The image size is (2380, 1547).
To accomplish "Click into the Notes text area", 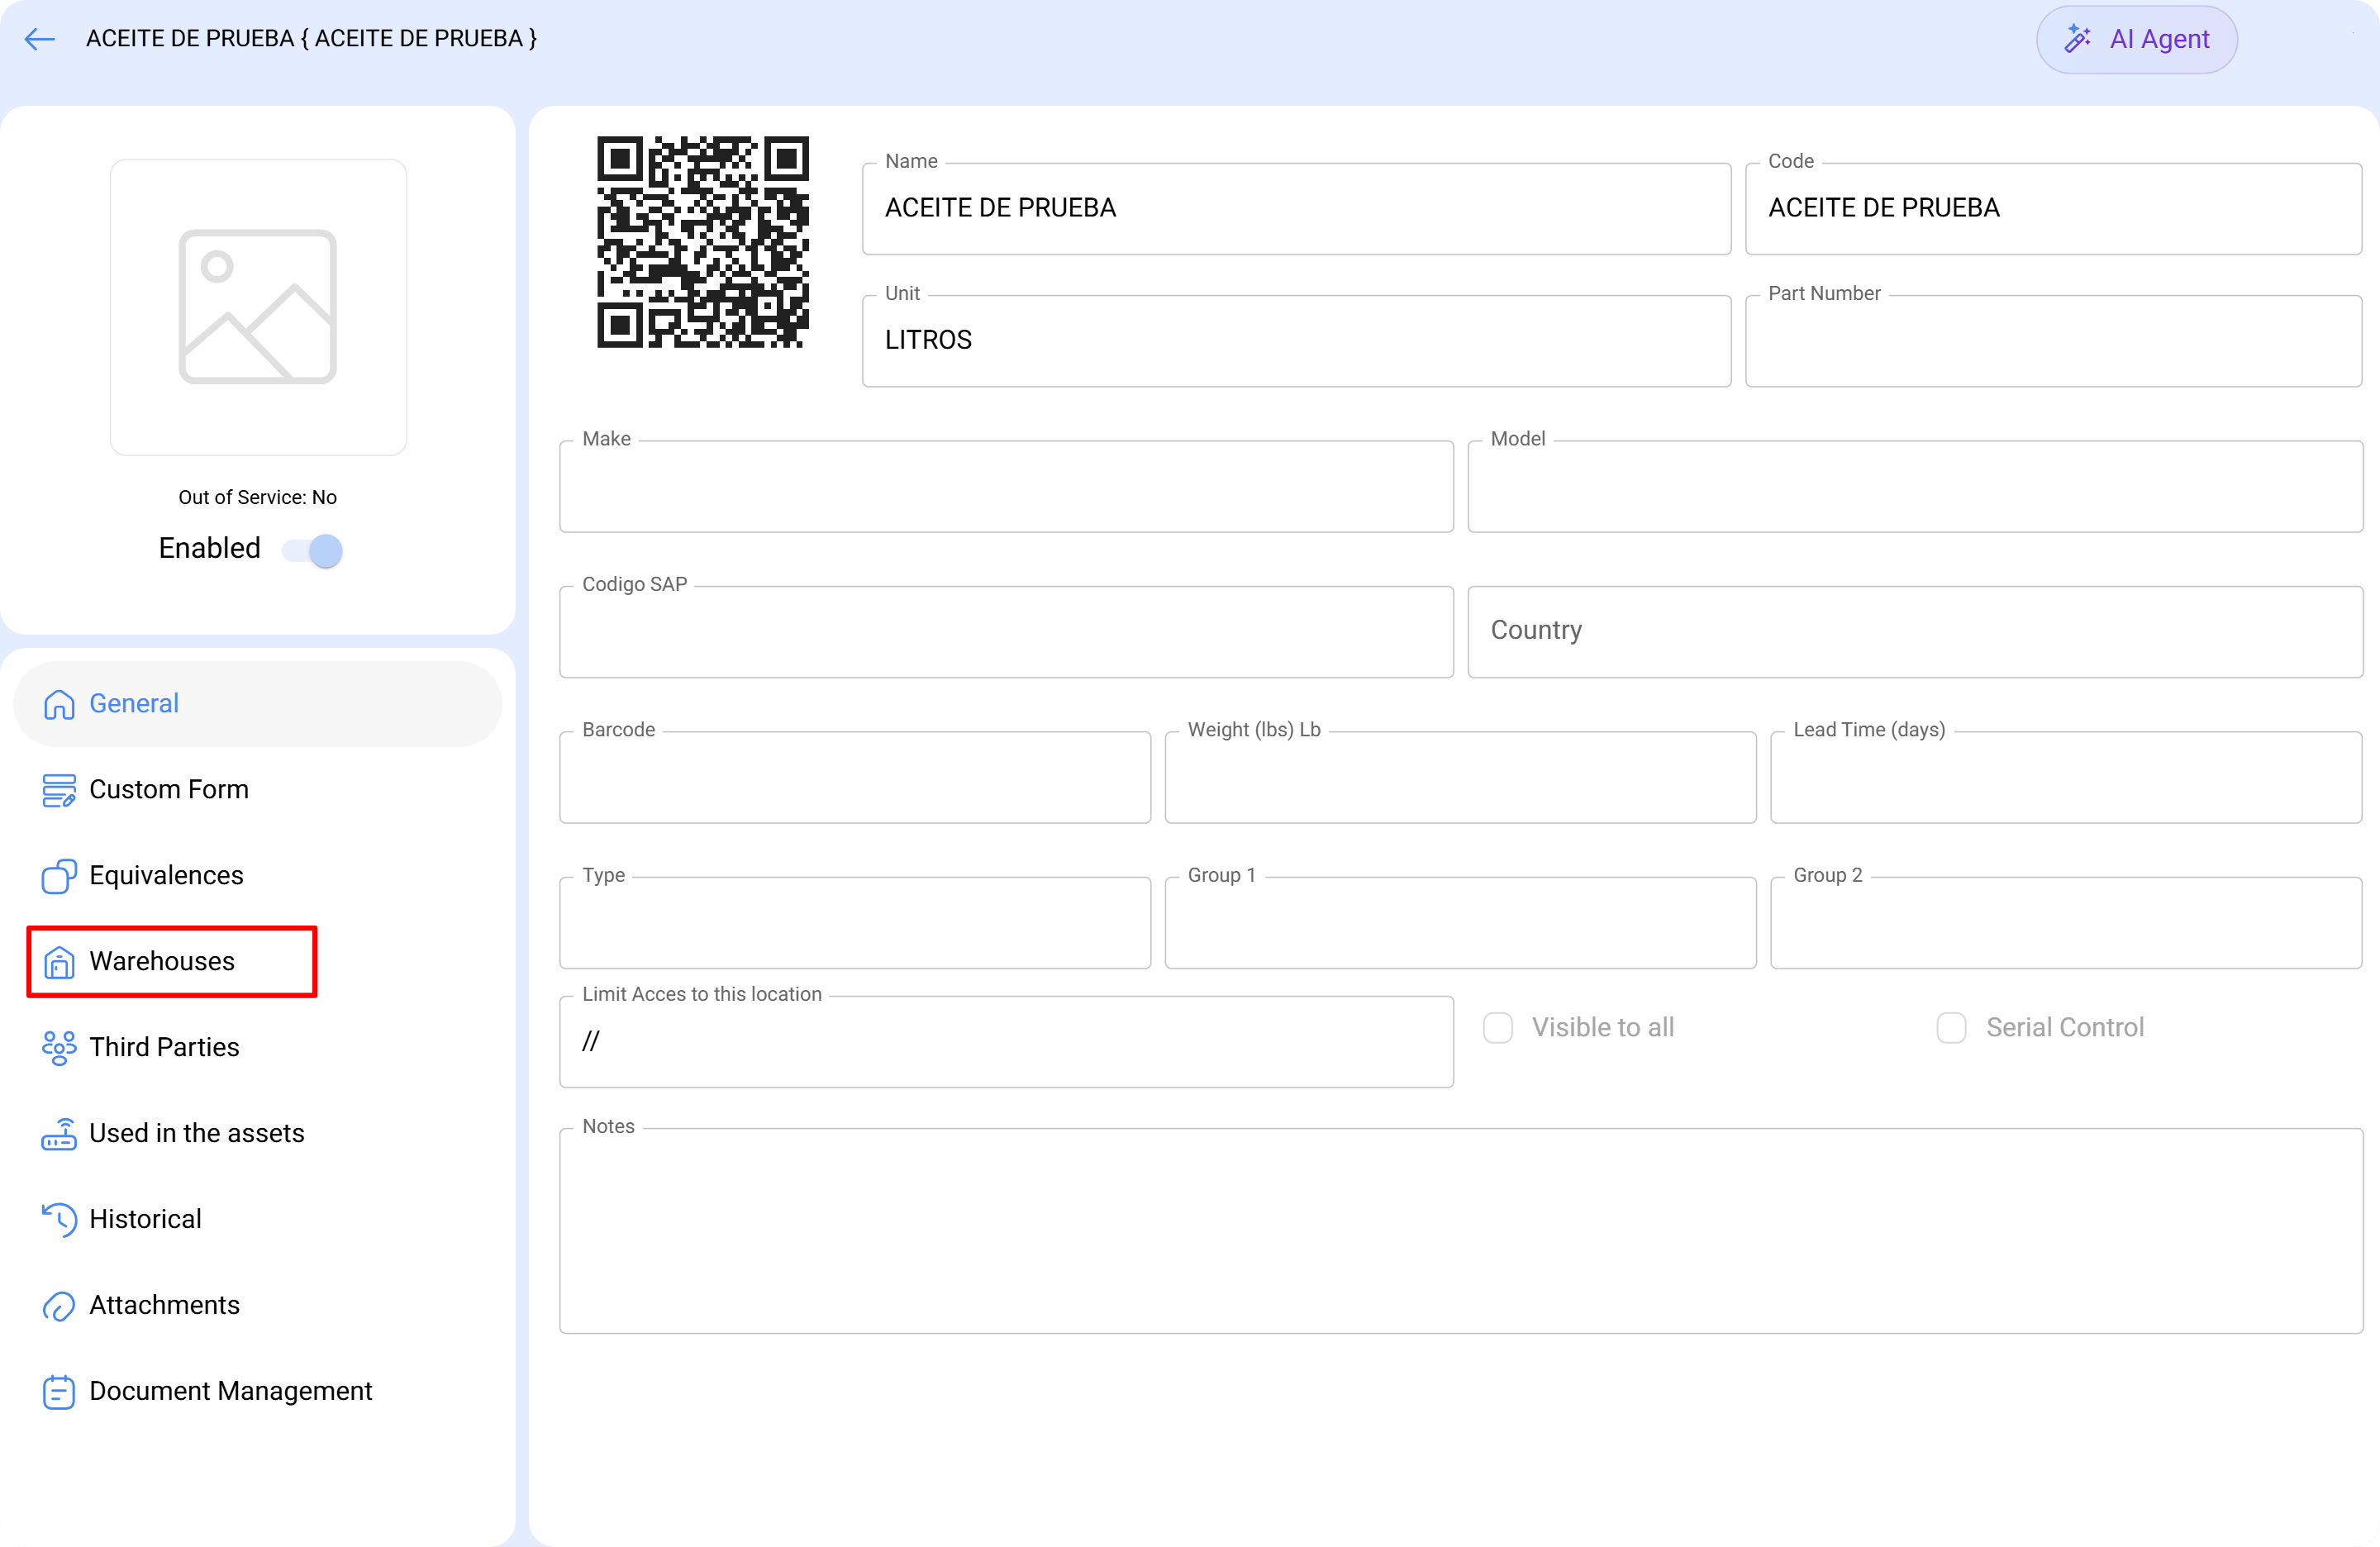I will (1460, 1230).
